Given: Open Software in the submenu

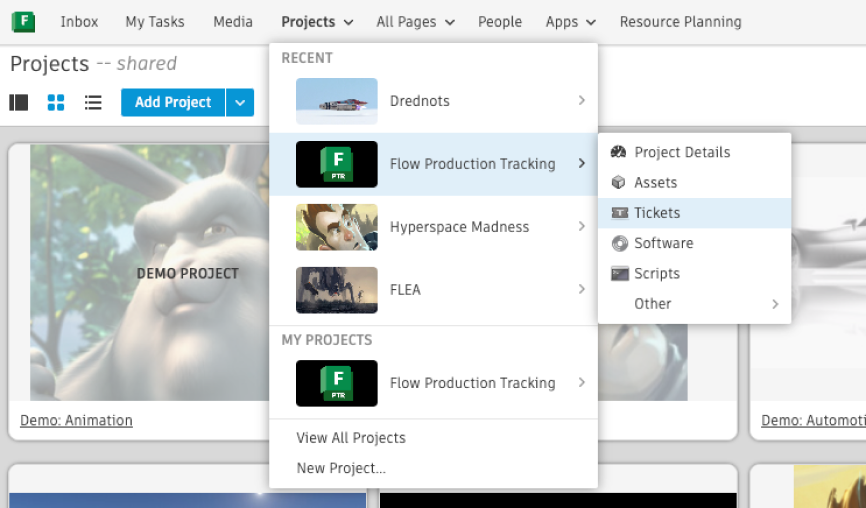Looking at the screenshot, I should click(x=695, y=244).
